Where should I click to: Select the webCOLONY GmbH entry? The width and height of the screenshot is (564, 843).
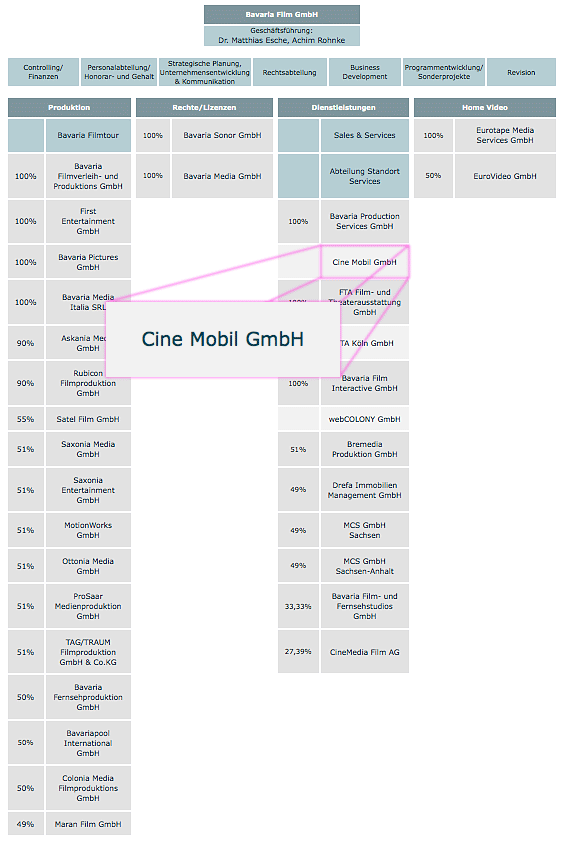point(365,419)
